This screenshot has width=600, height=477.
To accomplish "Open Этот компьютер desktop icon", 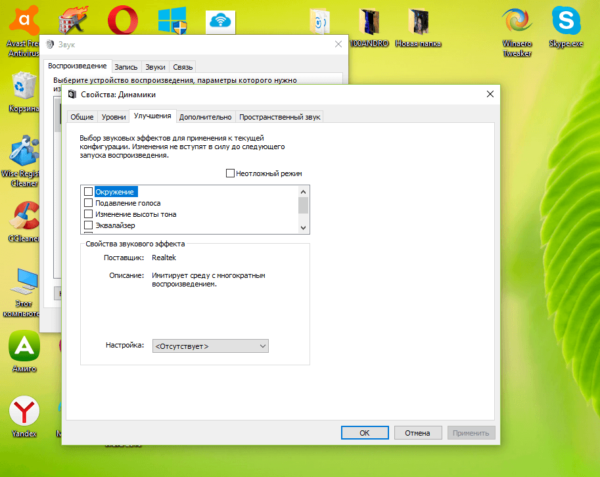I will click(23, 293).
